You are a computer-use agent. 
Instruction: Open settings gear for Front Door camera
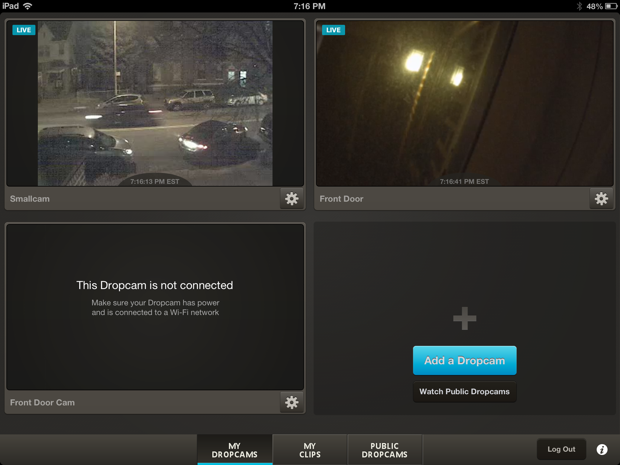coord(601,199)
